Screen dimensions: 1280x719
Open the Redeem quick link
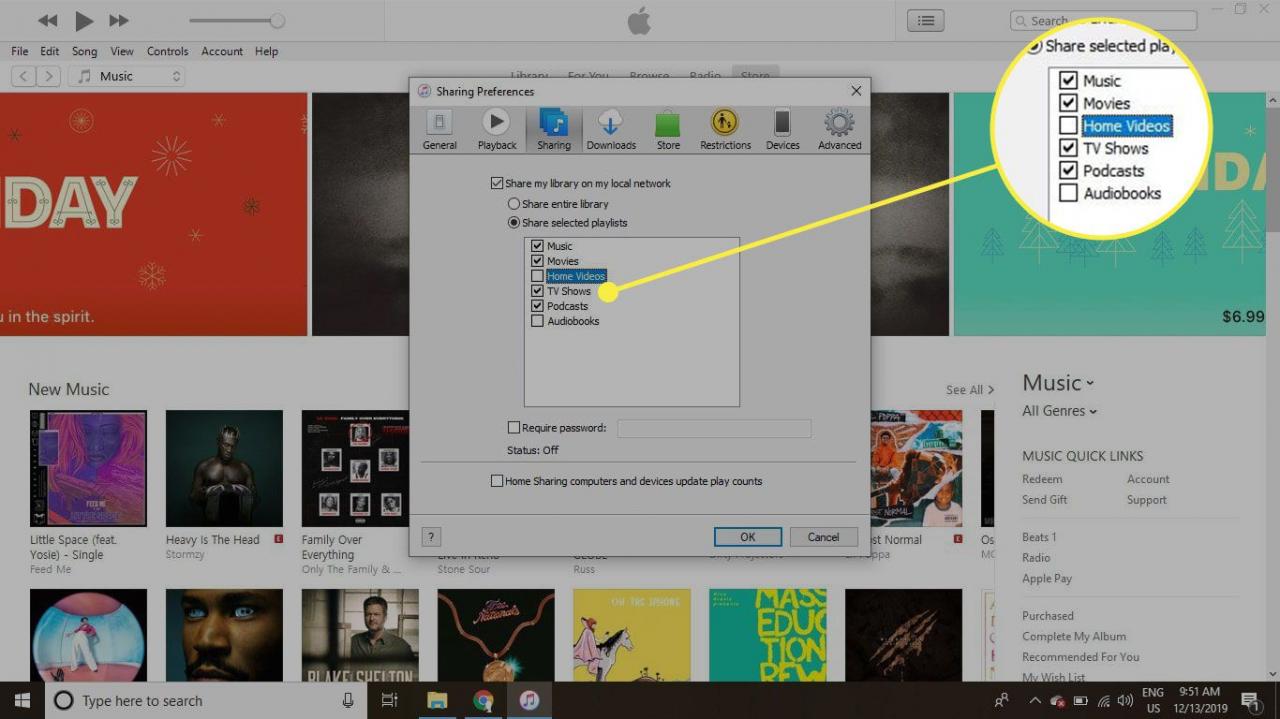click(1042, 479)
